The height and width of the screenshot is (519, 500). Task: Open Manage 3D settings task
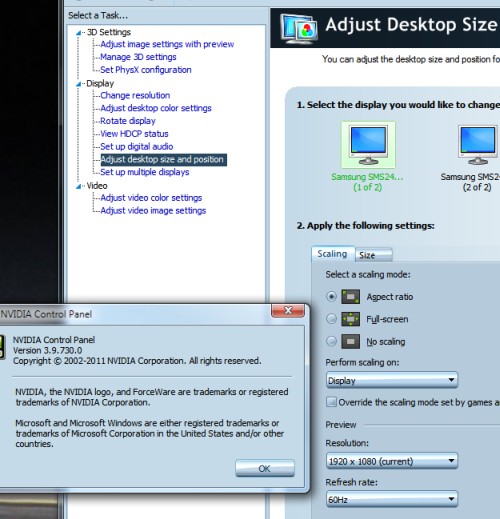pos(138,57)
